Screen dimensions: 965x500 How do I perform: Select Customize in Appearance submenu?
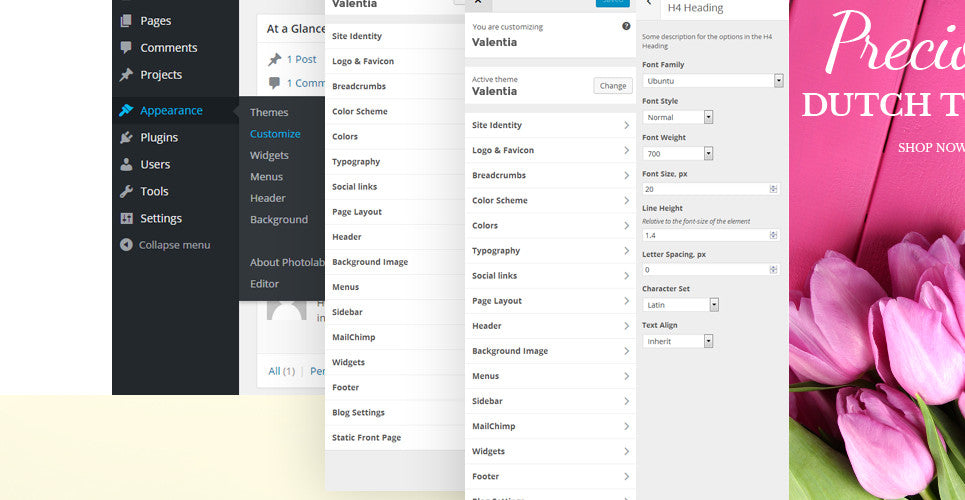click(275, 134)
